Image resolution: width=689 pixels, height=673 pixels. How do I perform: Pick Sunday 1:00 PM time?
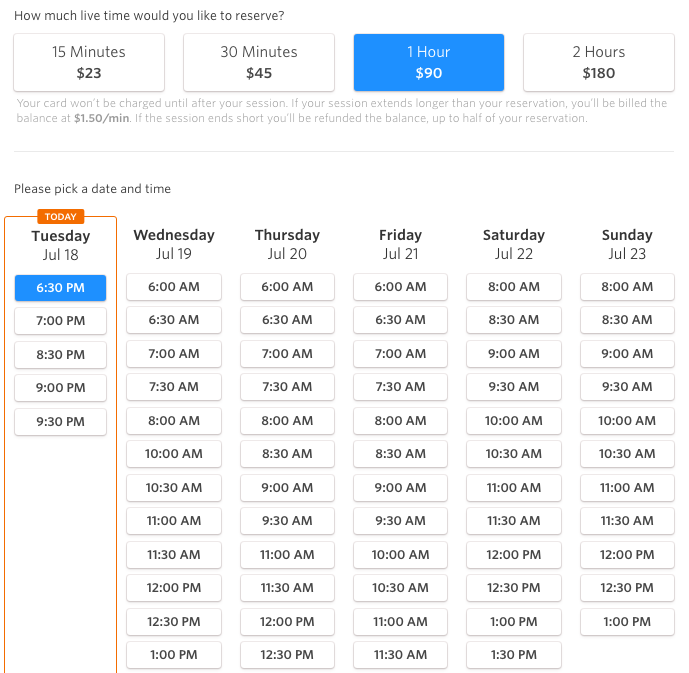[627, 622]
